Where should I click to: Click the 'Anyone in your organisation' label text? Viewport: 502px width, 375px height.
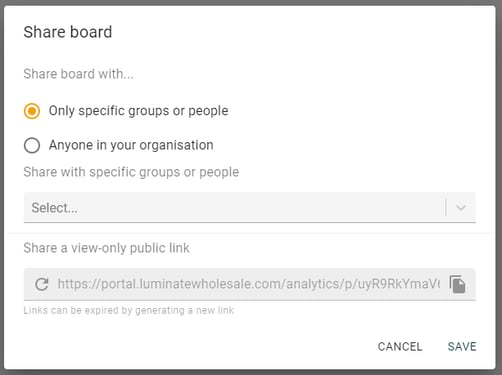tap(131, 145)
